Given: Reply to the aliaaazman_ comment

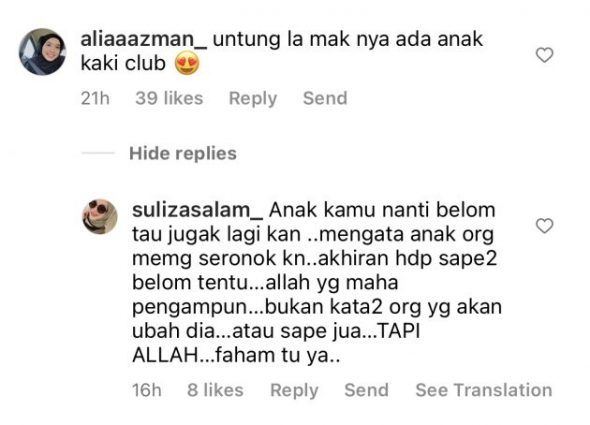Looking at the screenshot, I should tap(253, 99).
